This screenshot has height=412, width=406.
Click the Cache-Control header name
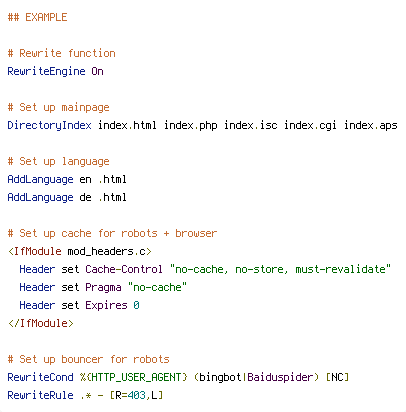click(124, 269)
